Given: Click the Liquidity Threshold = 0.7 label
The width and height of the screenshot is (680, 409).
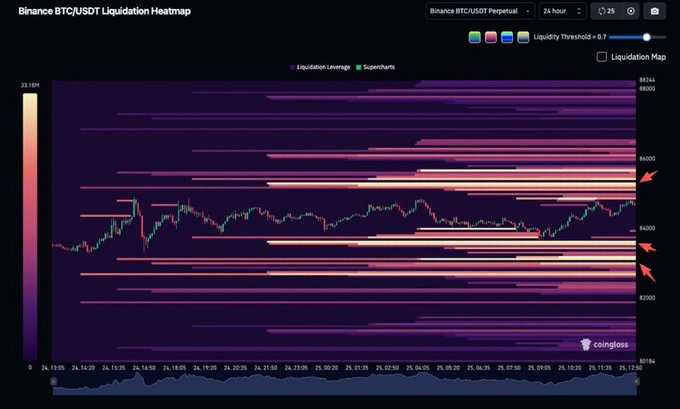Looking at the screenshot, I should pyautogui.click(x=570, y=37).
